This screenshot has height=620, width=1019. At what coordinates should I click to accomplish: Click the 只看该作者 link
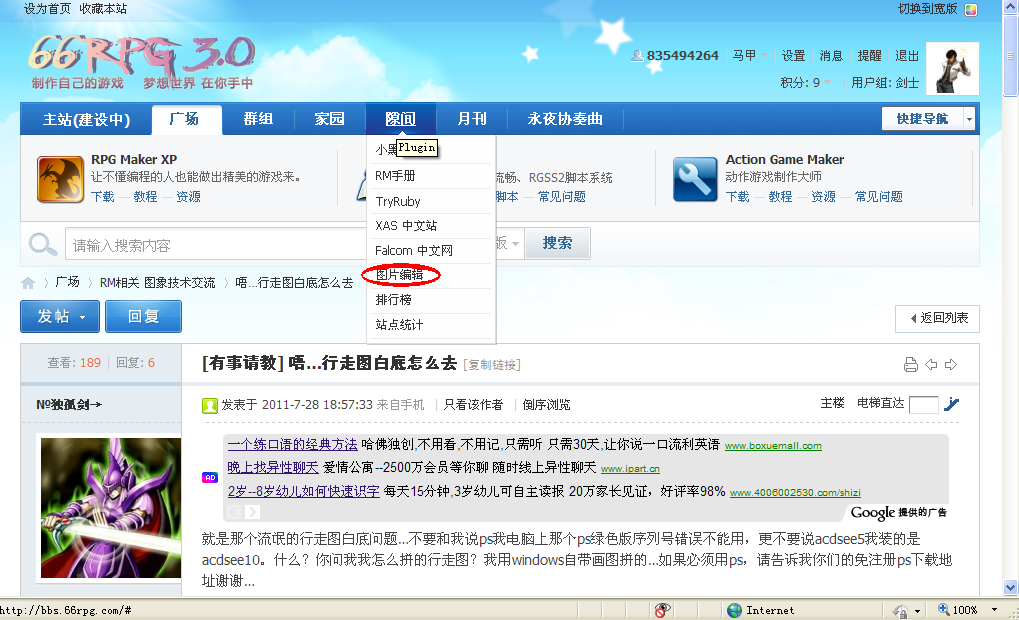[473, 405]
